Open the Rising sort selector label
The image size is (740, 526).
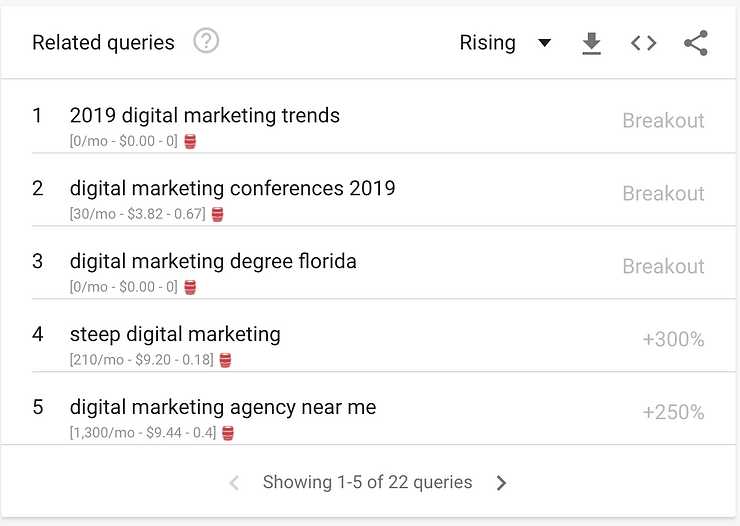pos(488,42)
